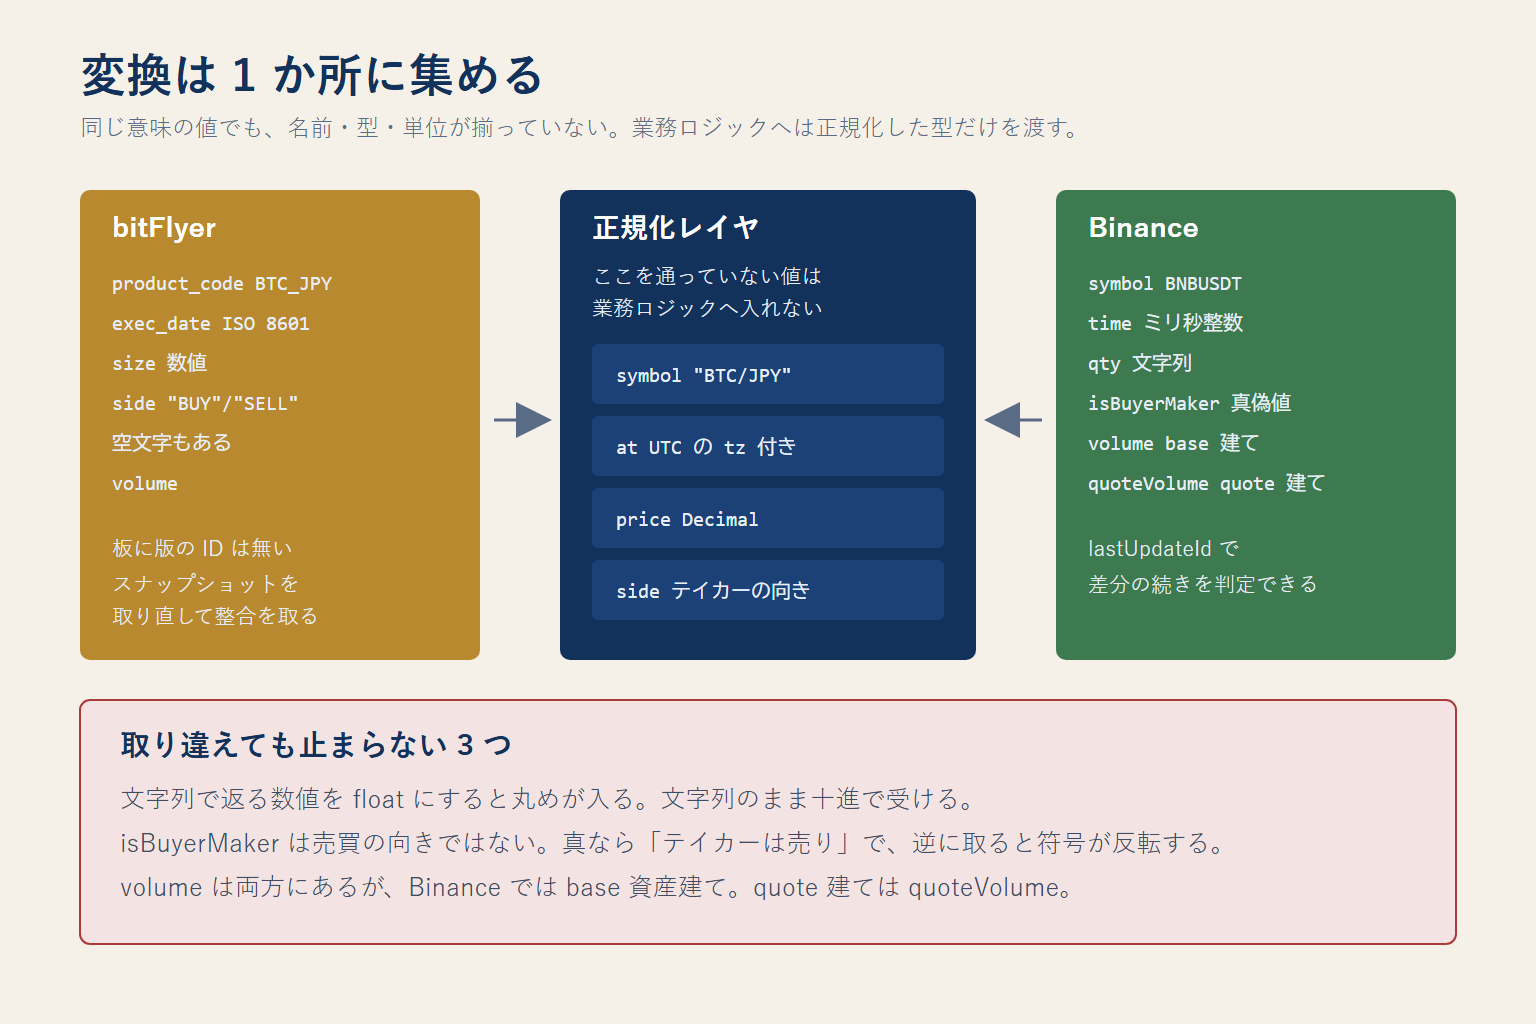Select the product_code BTC_JPY line
This screenshot has height=1024, width=1536.
click(222, 284)
